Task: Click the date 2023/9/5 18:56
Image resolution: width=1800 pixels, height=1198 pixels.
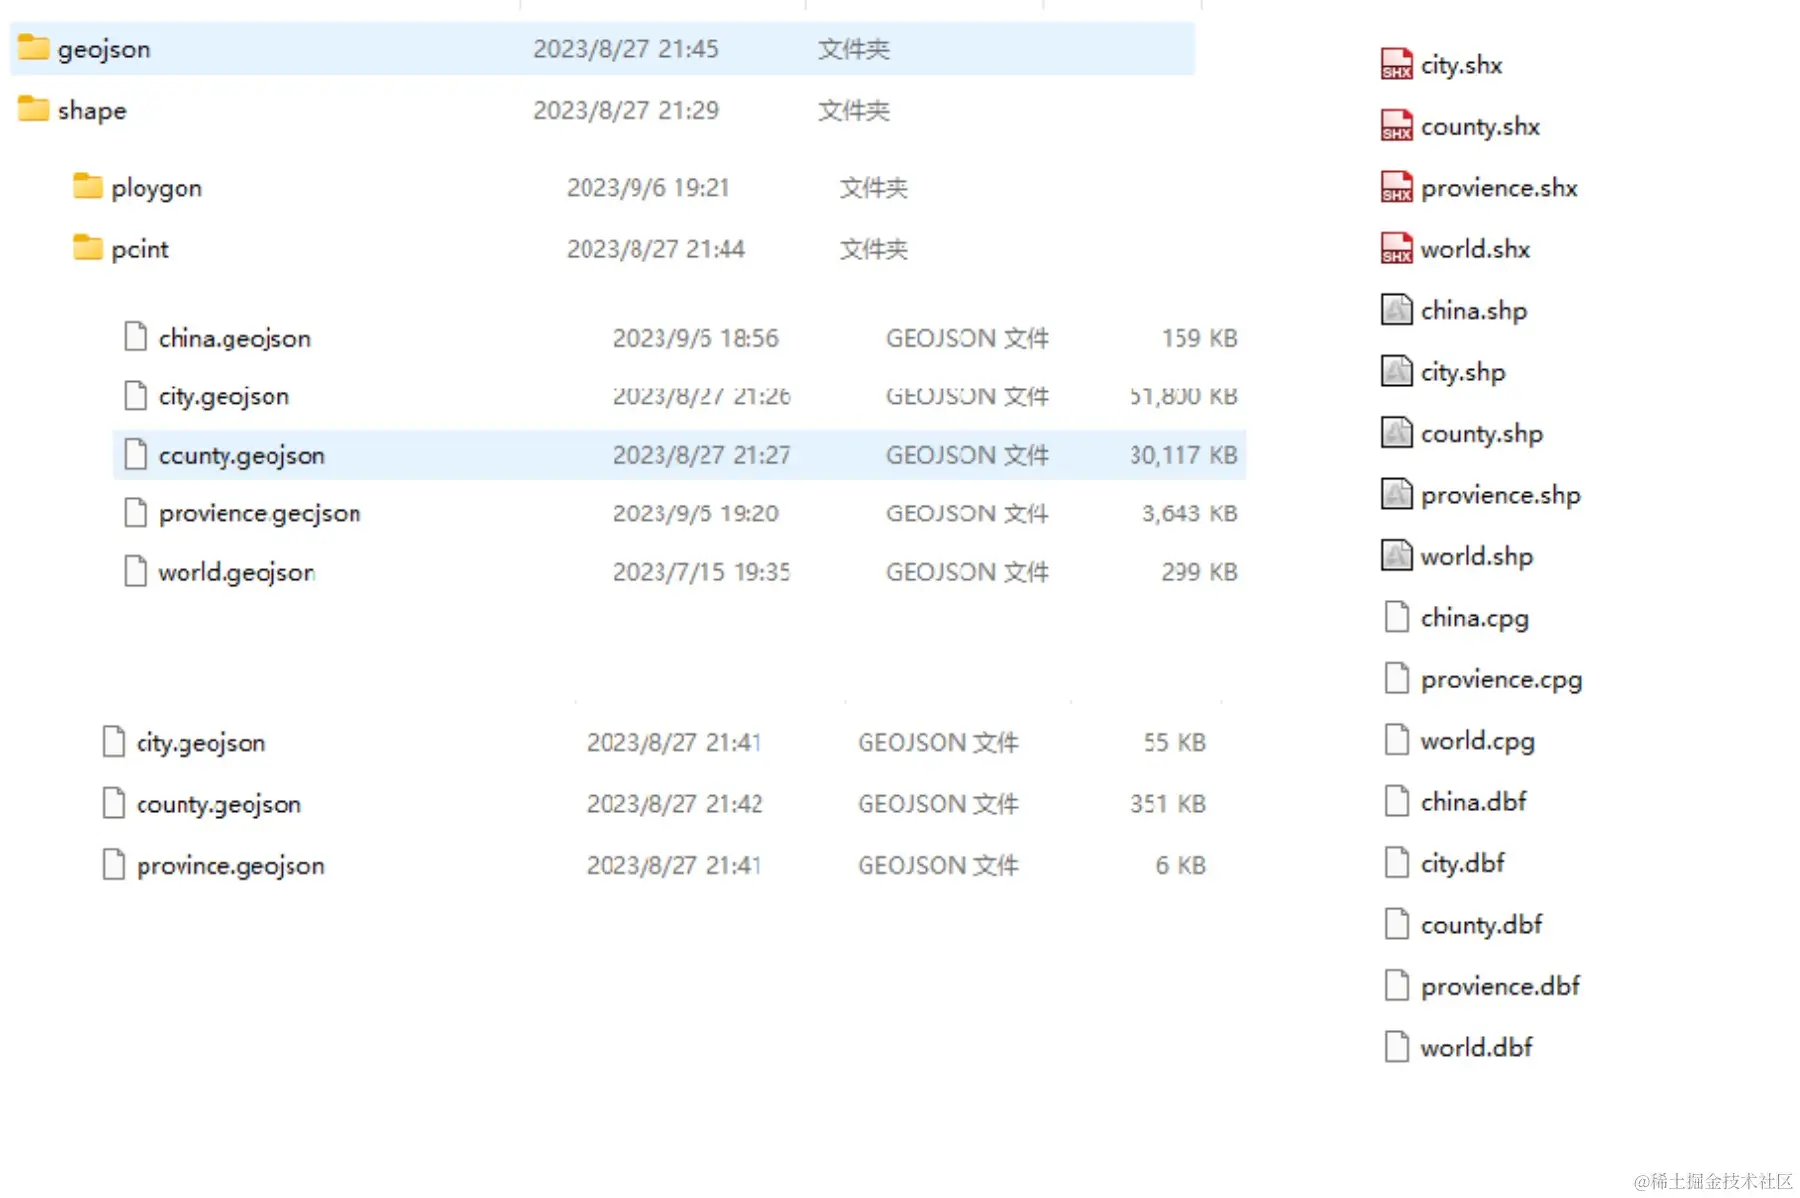Action: [695, 338]
